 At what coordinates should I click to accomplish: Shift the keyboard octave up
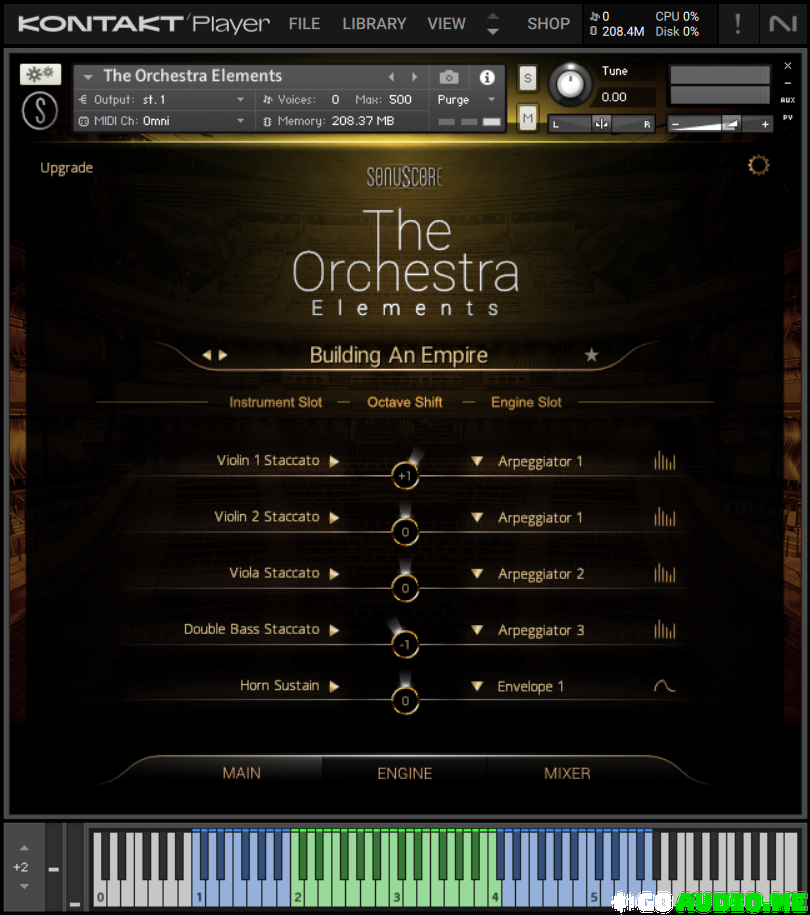click(x=24, y=848)
